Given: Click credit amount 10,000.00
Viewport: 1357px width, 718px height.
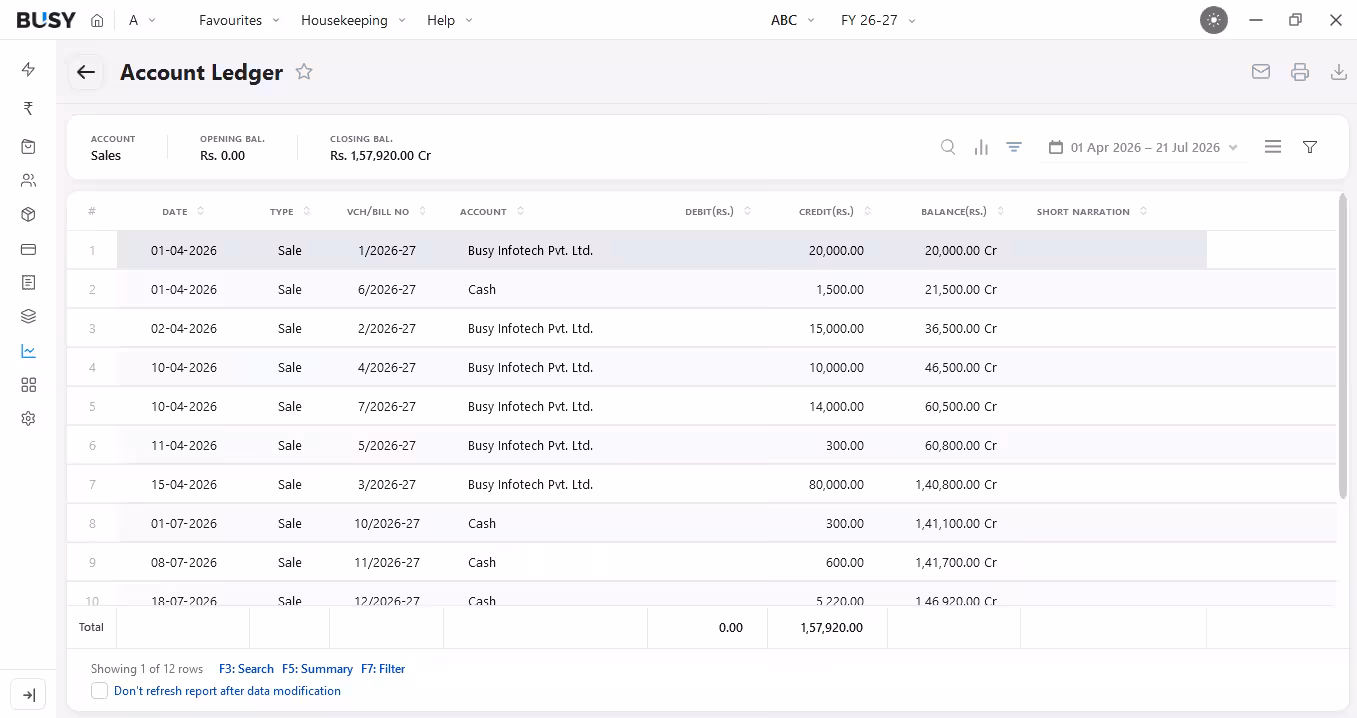Looking at the screenshot, I should point(836,368).
